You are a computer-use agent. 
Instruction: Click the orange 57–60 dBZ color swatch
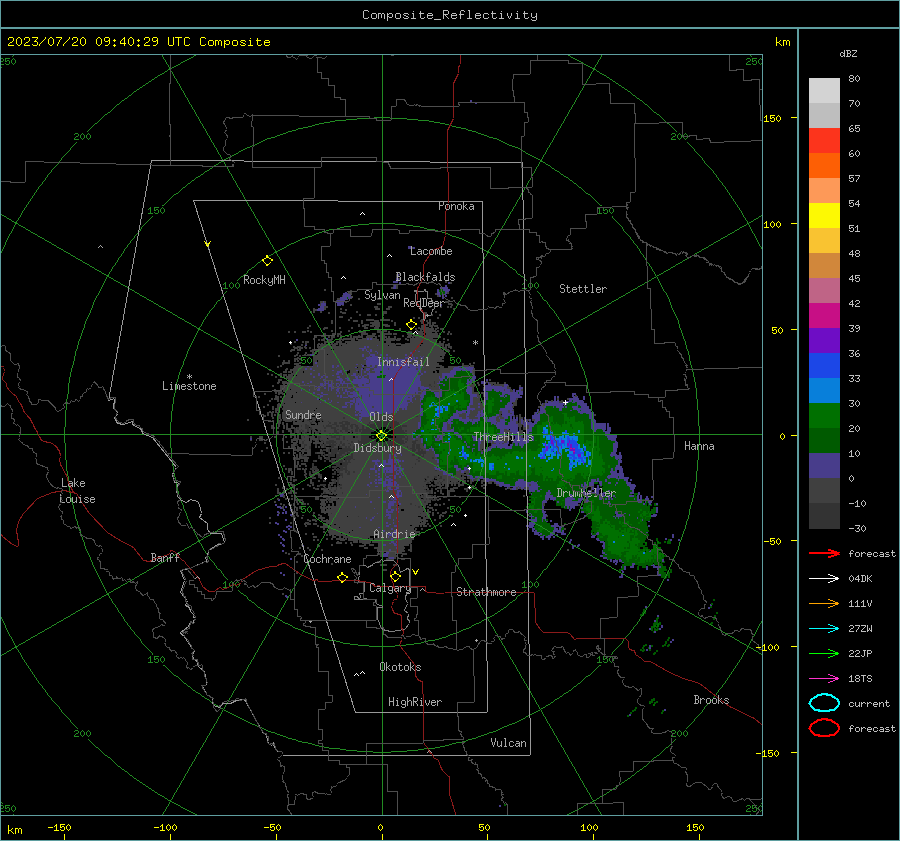824,166
